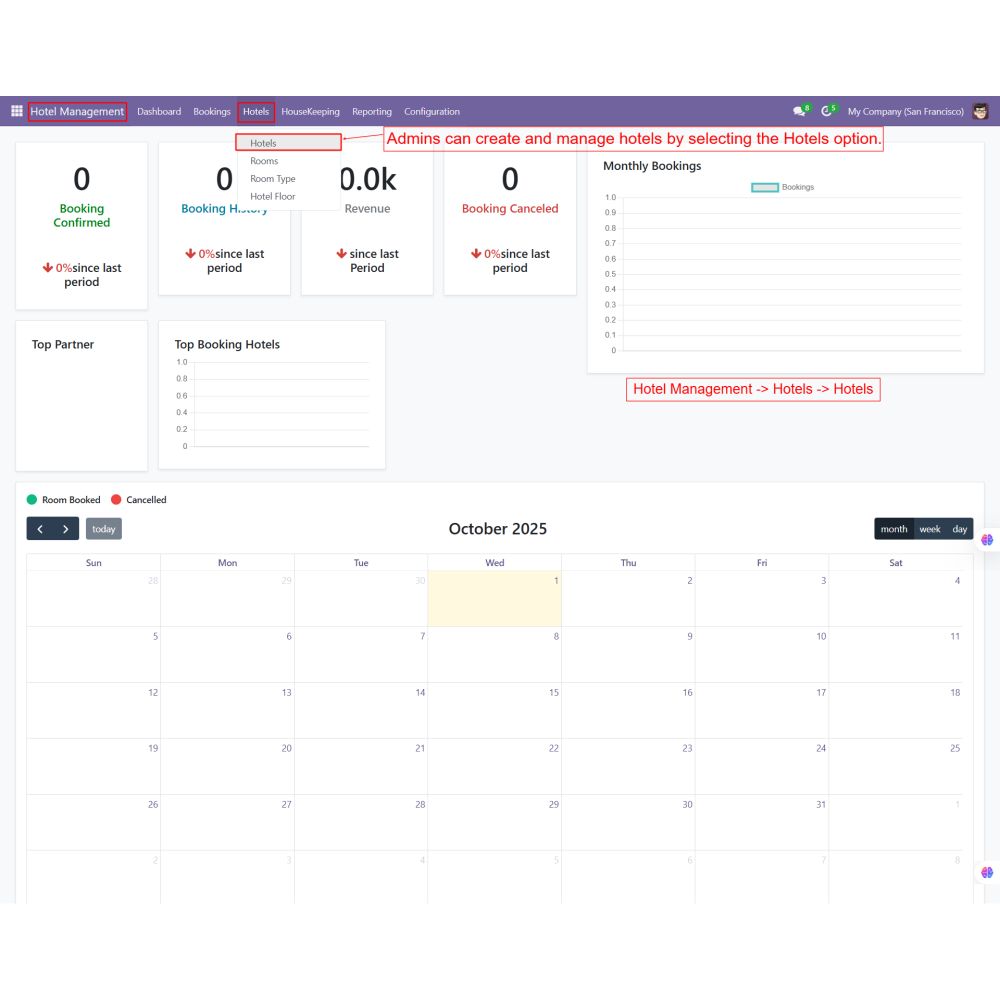Viewport: 1000px width, 1000px height.
Task: Go to next month with right arrow
Action: 66,529
